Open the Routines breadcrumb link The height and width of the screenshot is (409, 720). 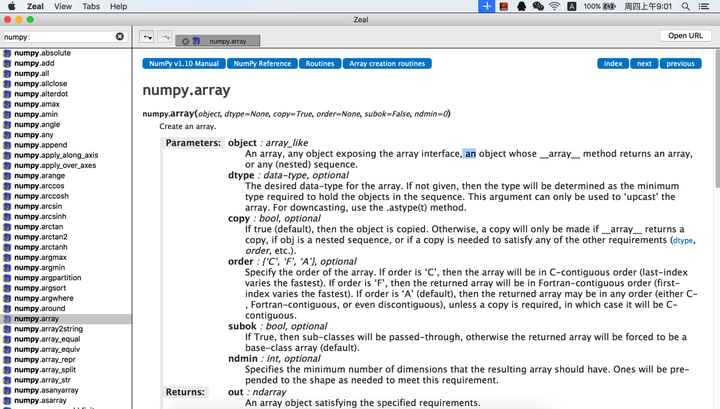point(320,63)
